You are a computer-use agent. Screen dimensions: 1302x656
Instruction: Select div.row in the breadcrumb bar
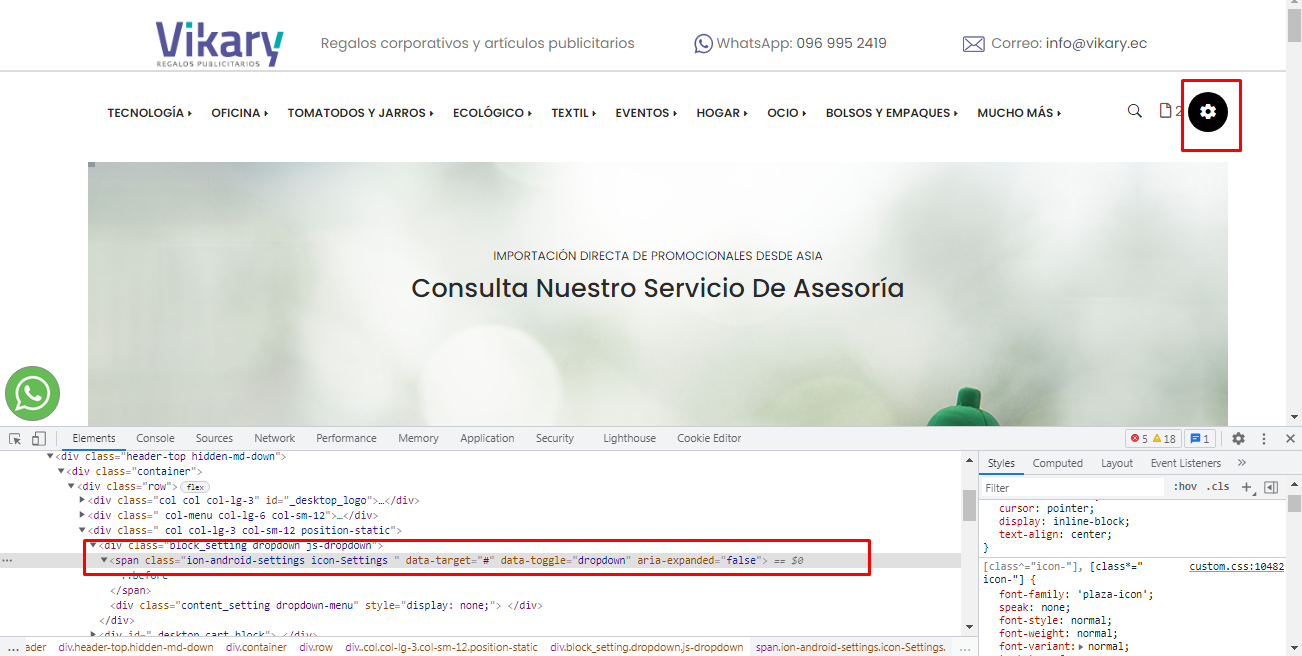[x=316, y=647]
